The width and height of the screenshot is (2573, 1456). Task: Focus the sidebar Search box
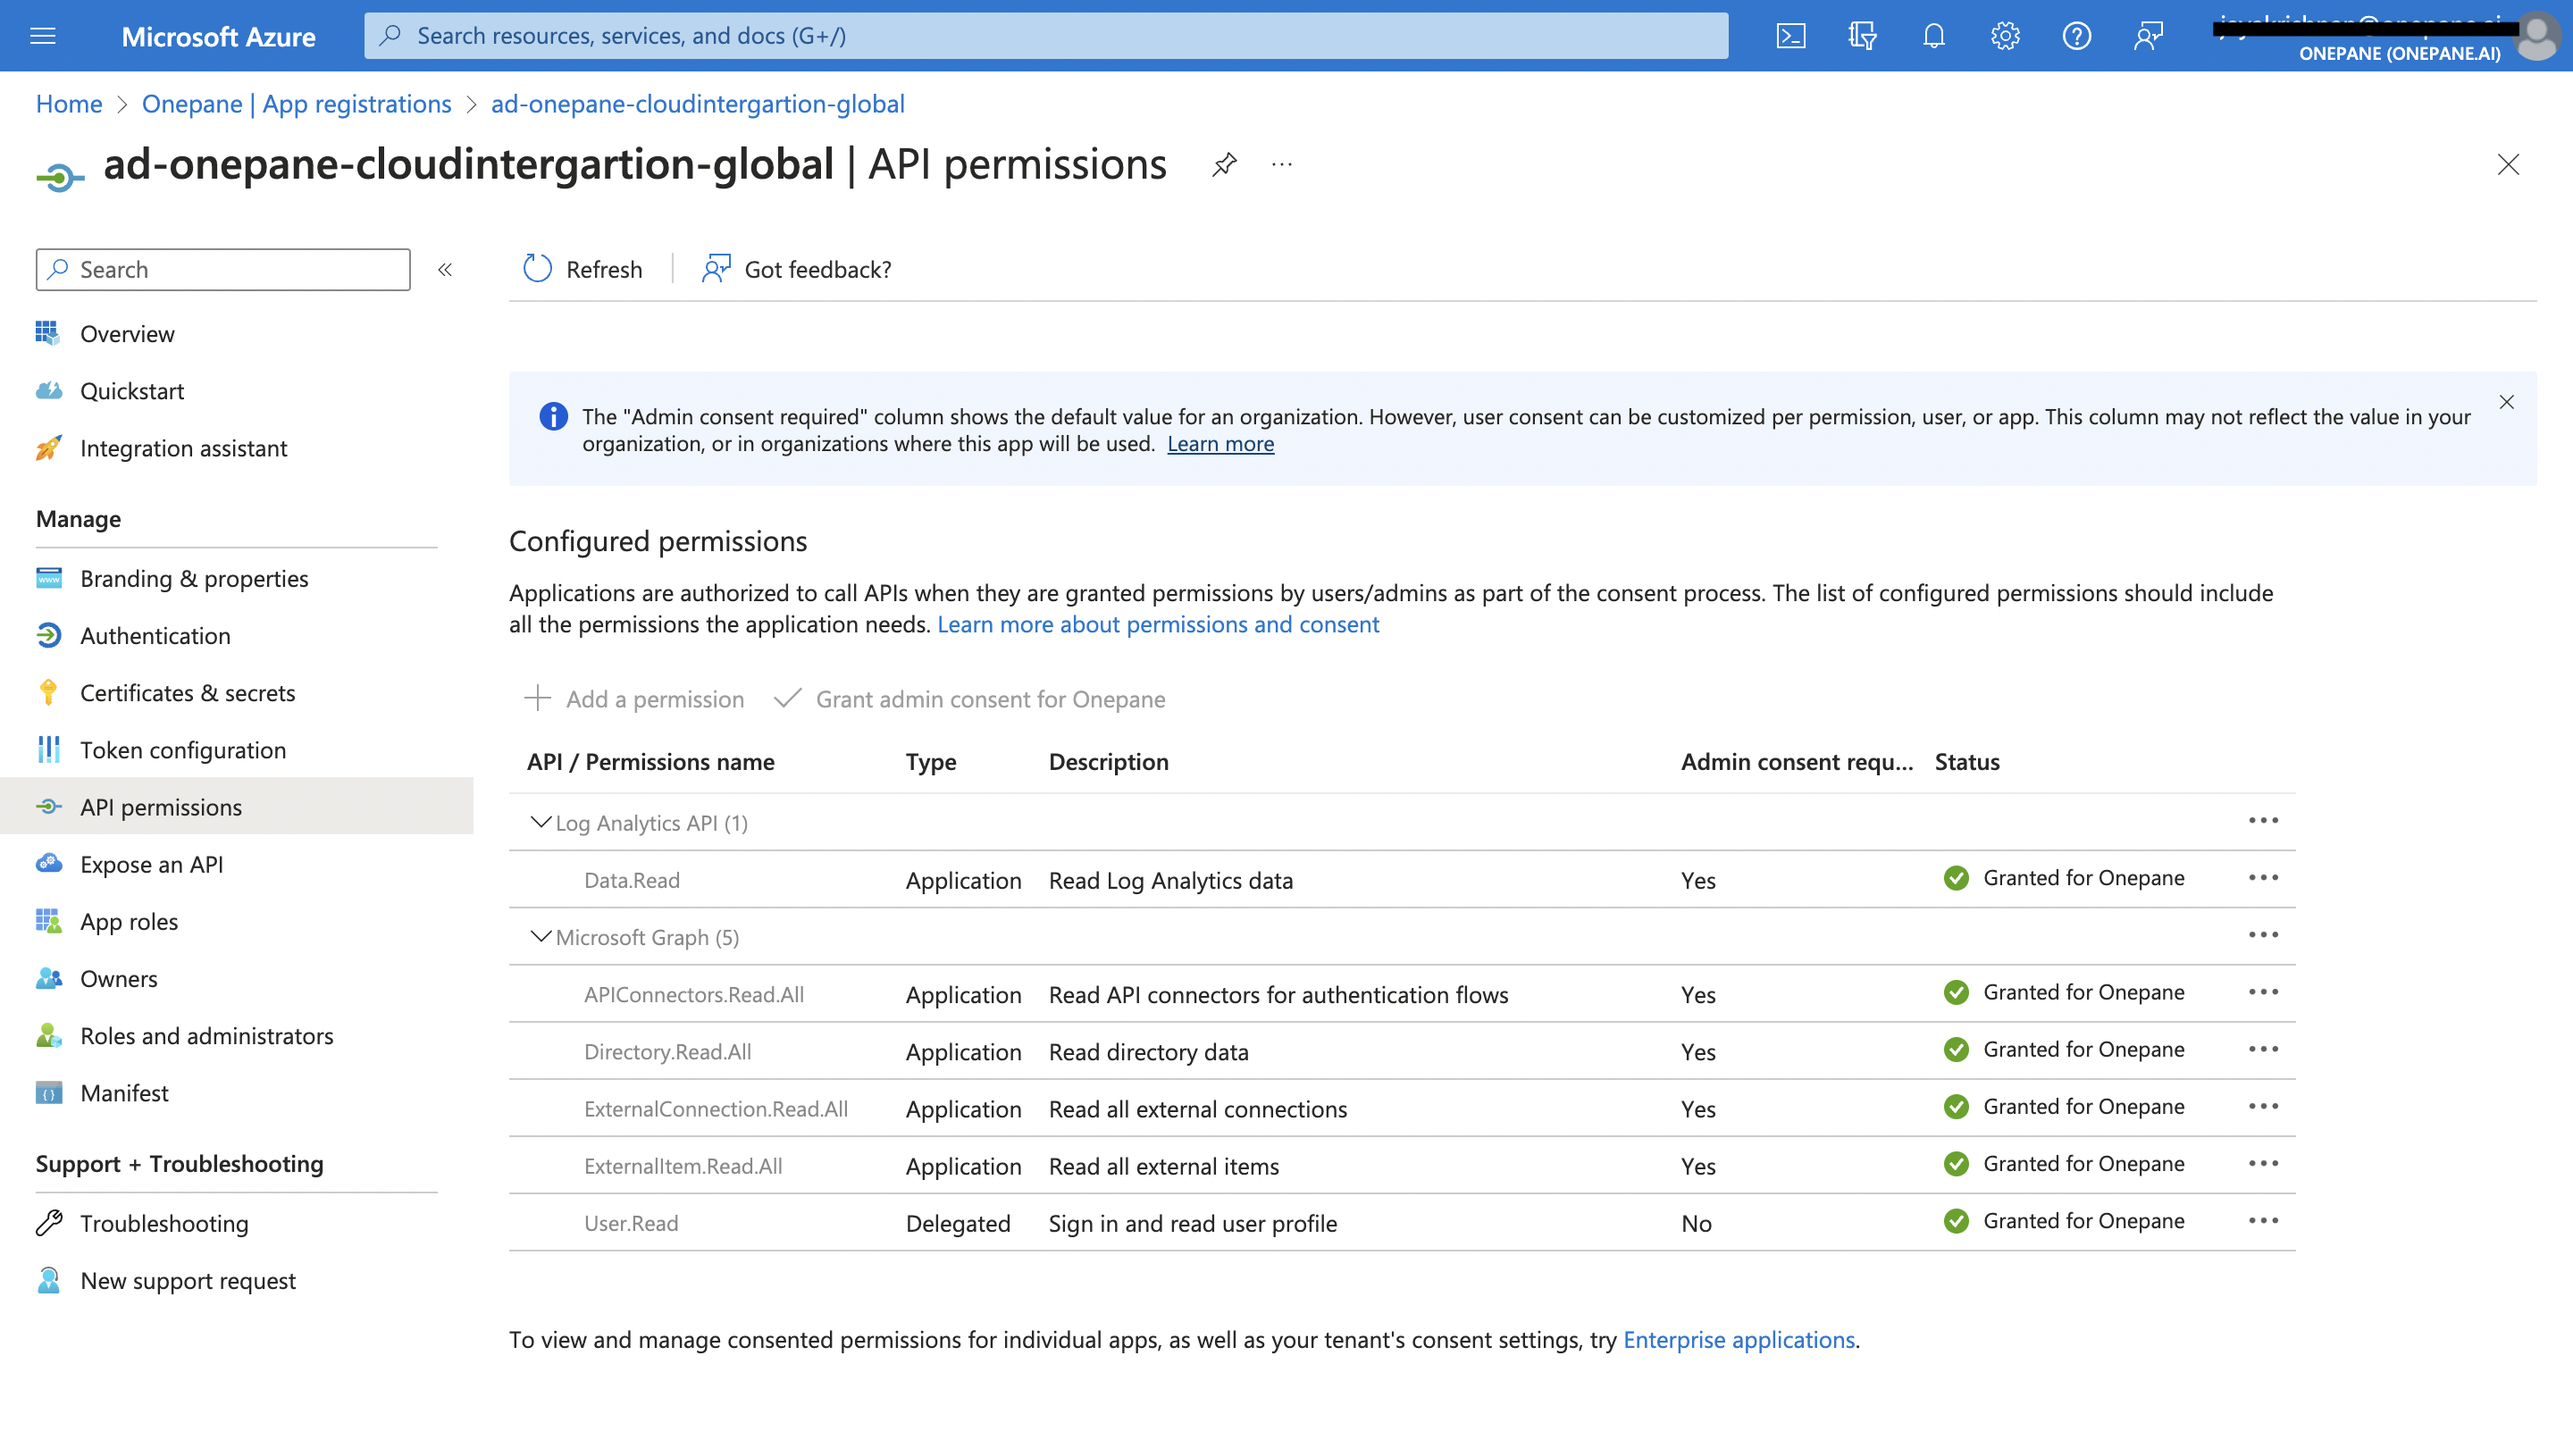click(x=223, y=270)
